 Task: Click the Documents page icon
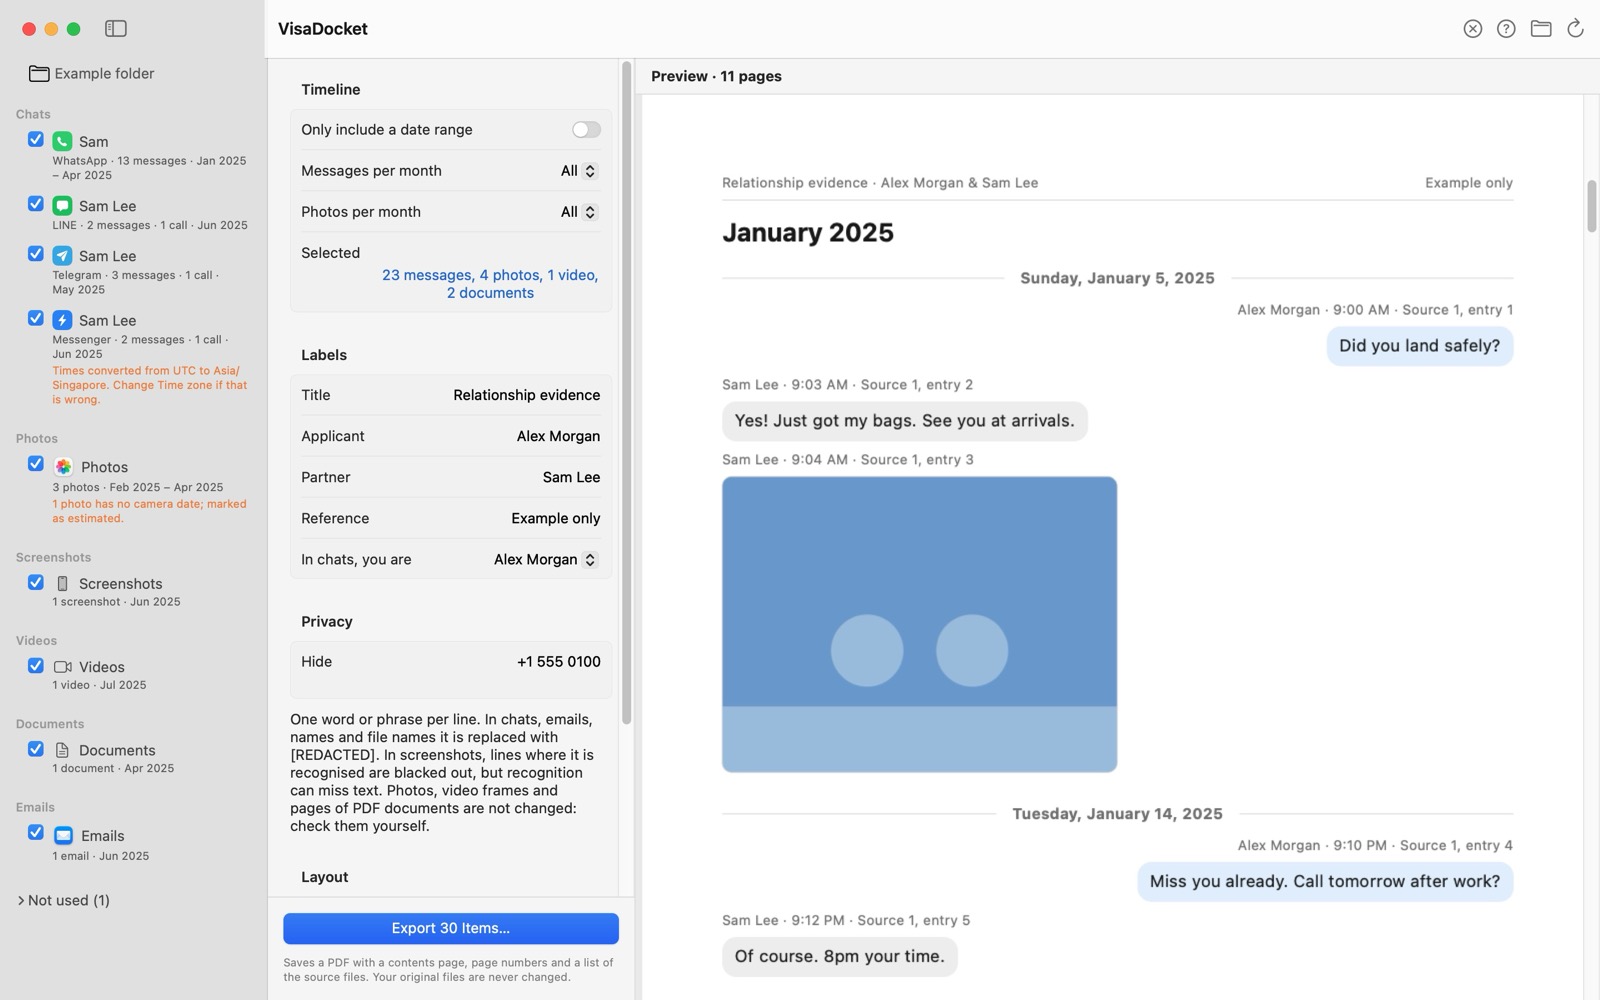[62, 750]
